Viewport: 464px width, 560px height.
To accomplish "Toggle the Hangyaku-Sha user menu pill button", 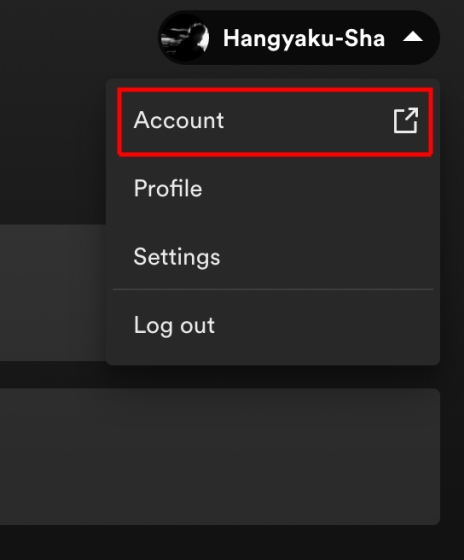I will point(299,38).
